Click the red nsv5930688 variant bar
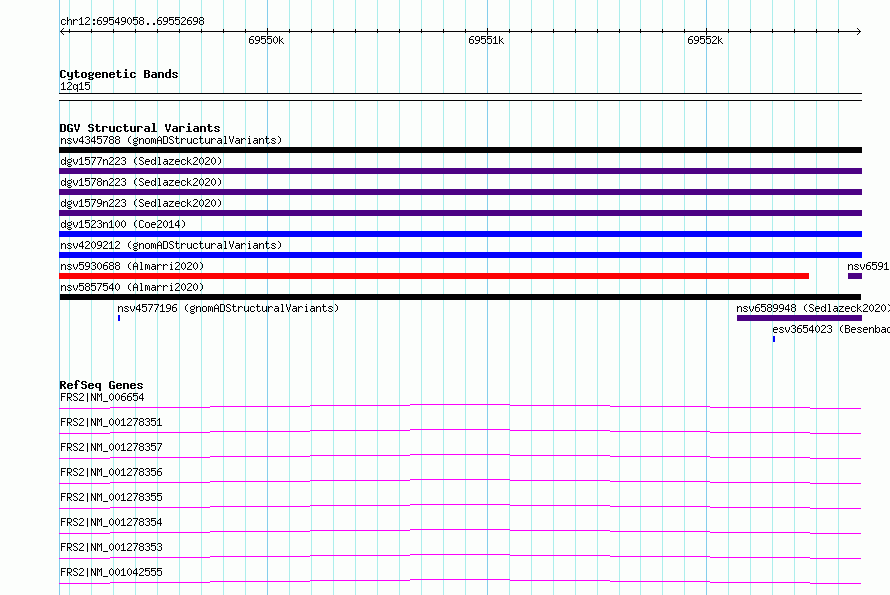890x595 pixels. (434, 276)
